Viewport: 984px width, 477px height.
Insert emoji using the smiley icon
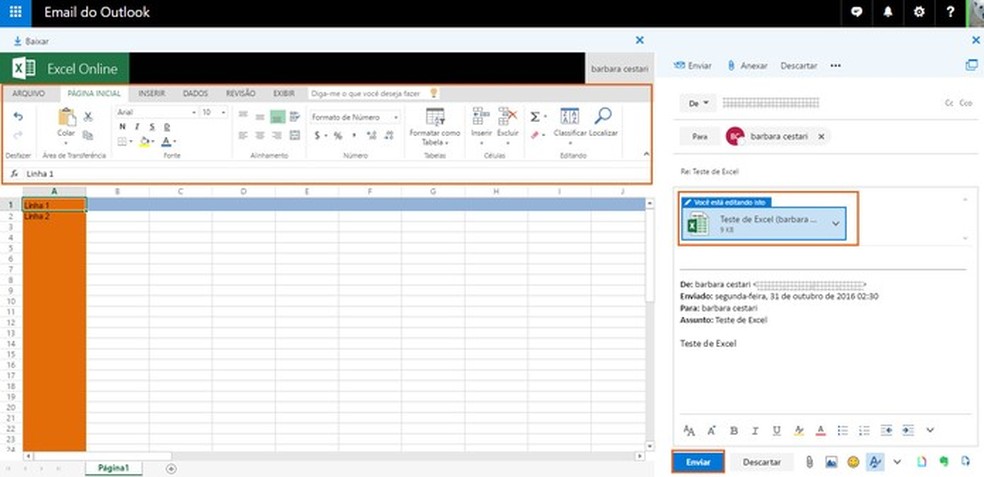(x=853, y=462)
